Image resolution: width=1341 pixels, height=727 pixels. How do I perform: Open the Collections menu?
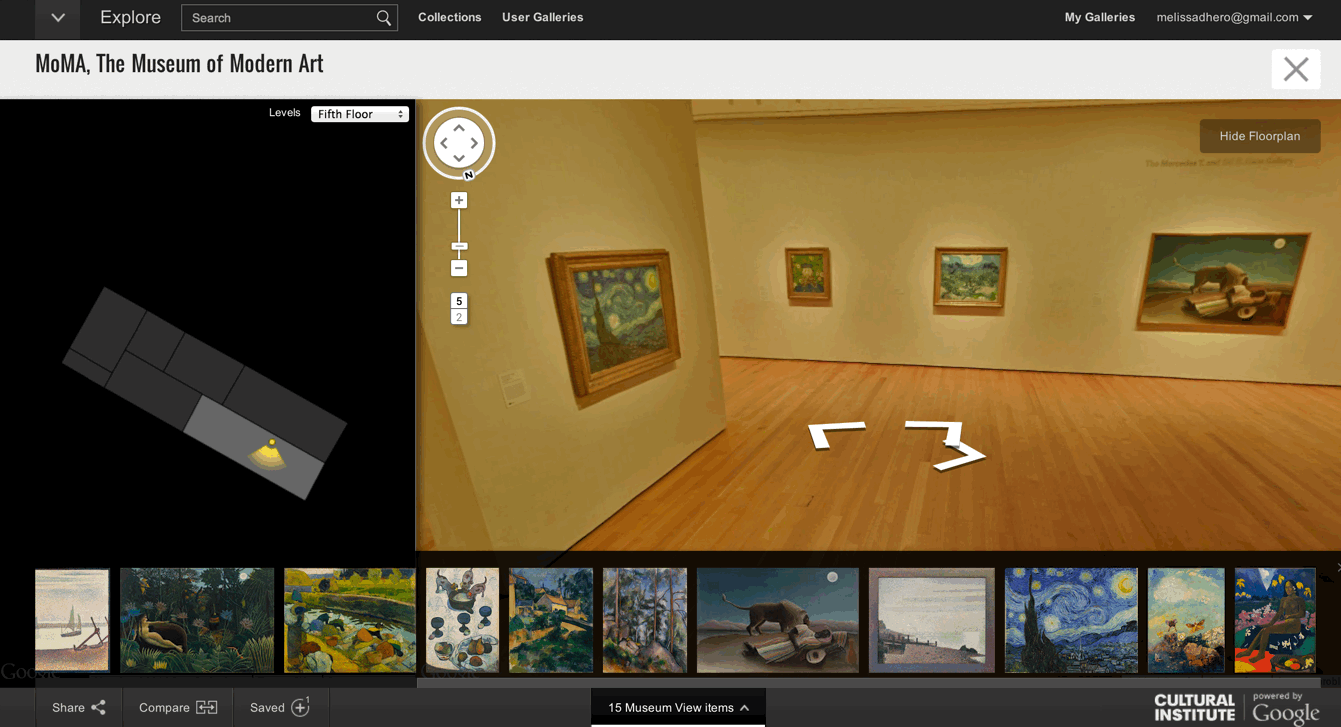click(x=449, y=17)
